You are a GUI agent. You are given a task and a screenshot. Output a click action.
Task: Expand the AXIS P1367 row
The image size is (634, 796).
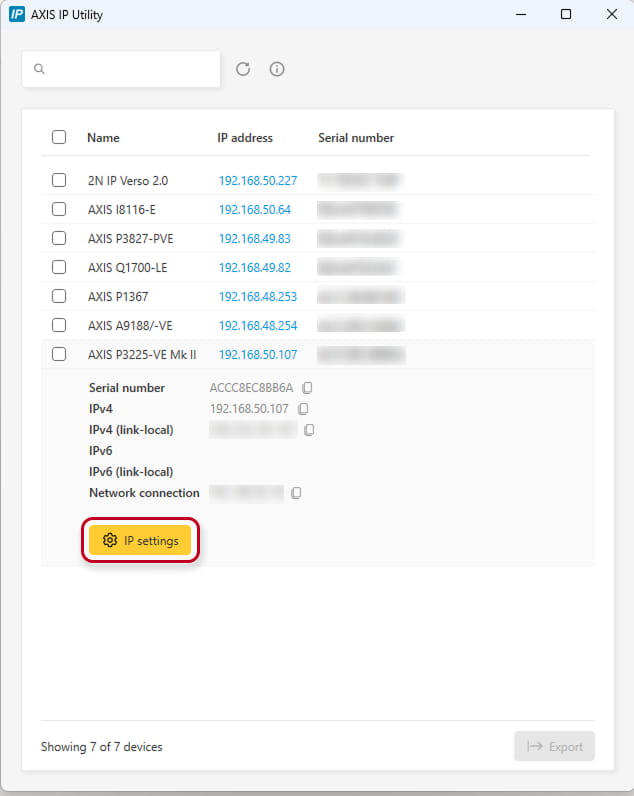[317, 296]
